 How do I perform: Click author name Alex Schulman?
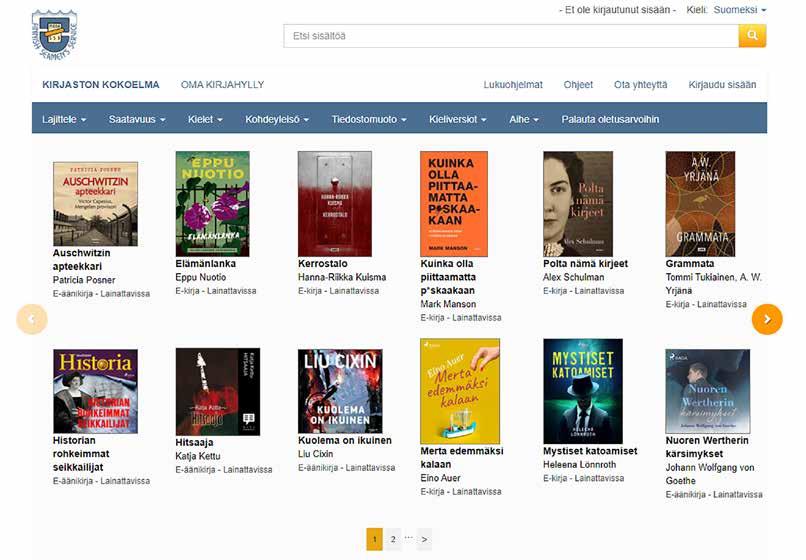[x=574, y=277]
